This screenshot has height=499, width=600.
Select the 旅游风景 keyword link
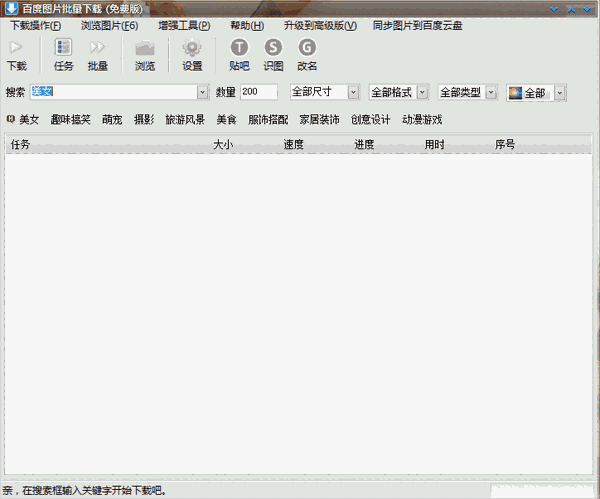point(185,120)
